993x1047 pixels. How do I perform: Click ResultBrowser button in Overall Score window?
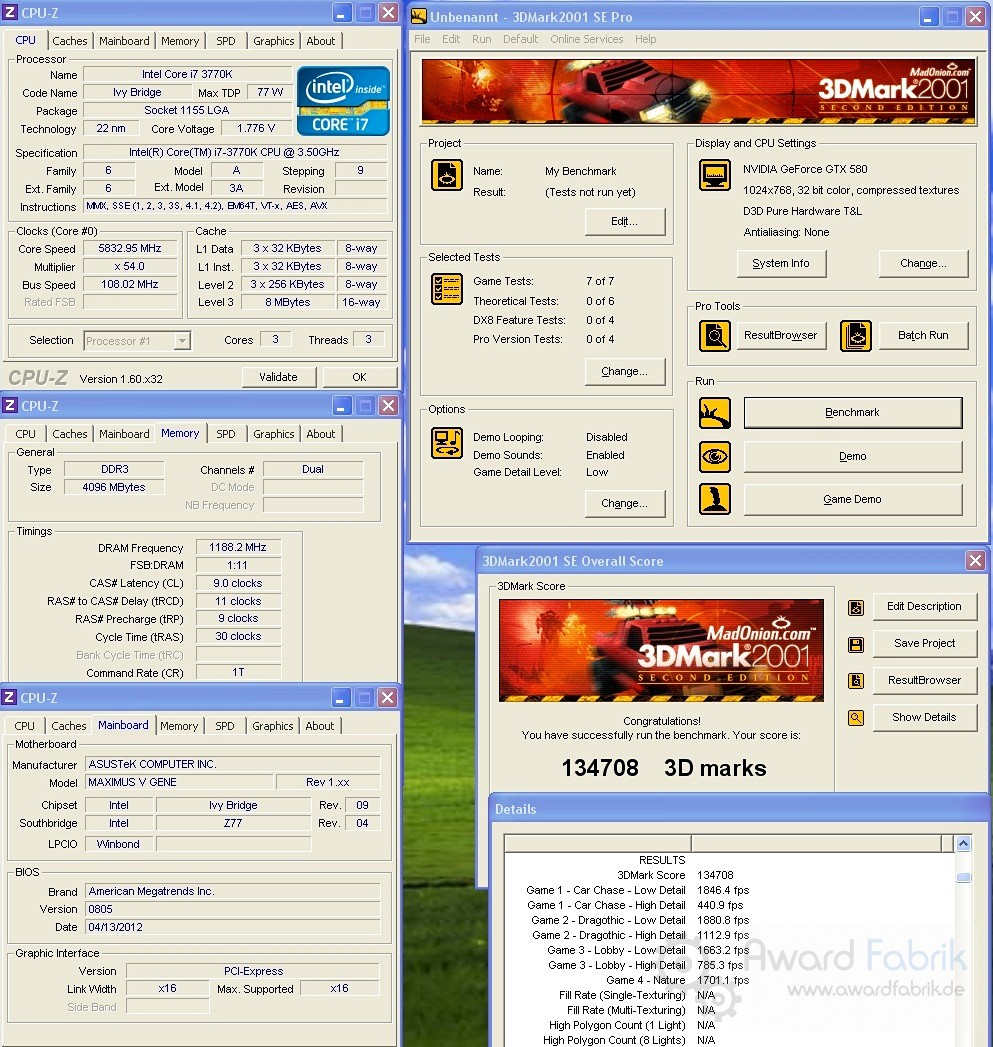coord(924,680)
